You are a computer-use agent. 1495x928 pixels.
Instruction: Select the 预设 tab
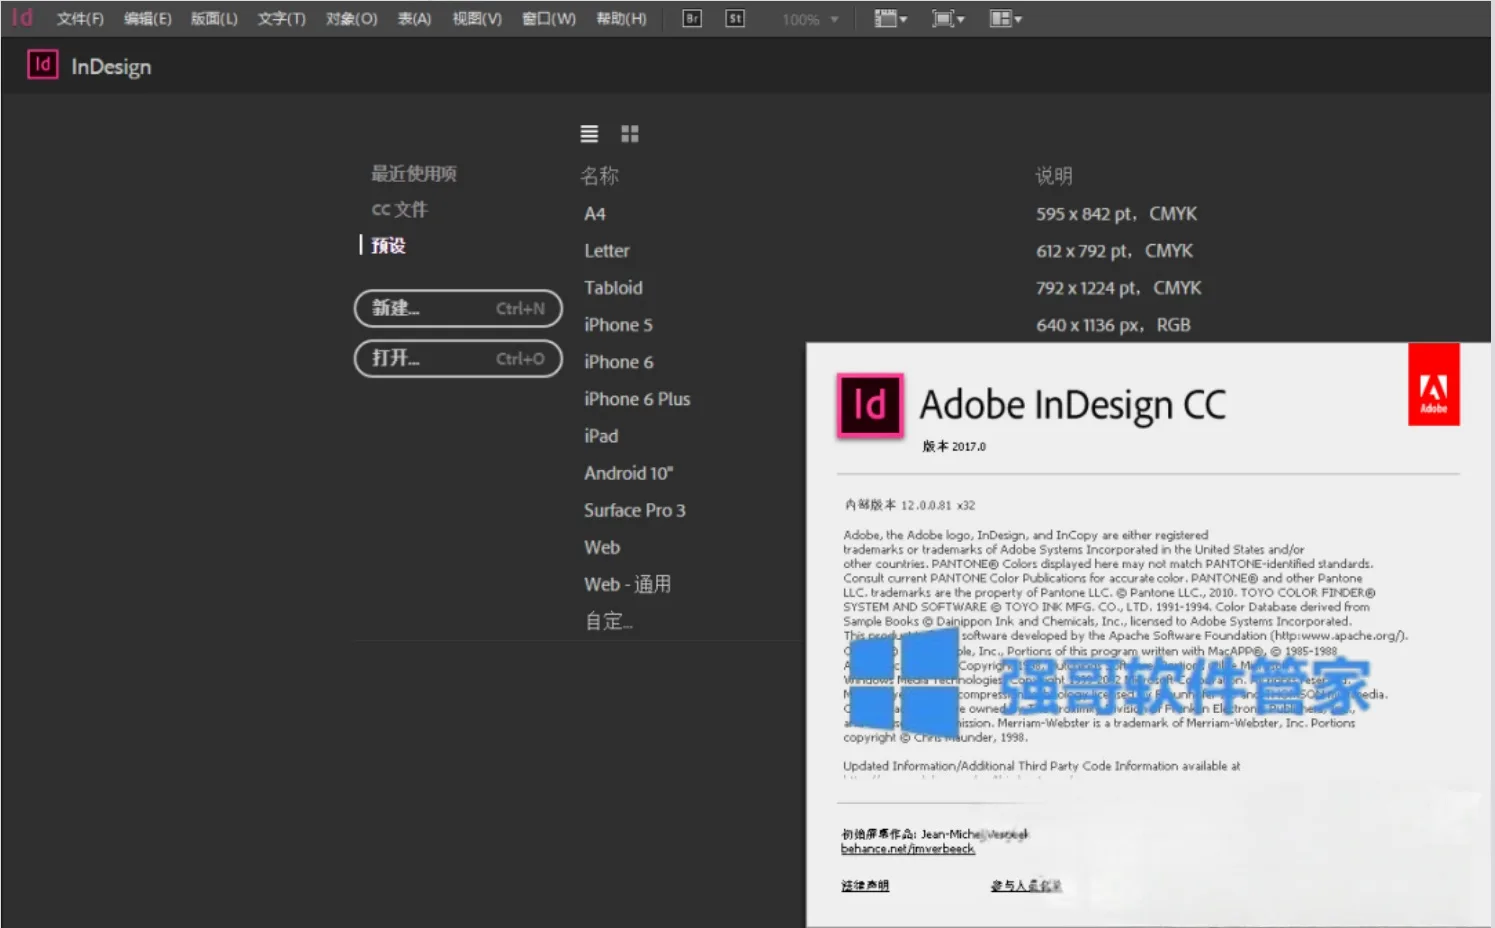coord(388,245)
